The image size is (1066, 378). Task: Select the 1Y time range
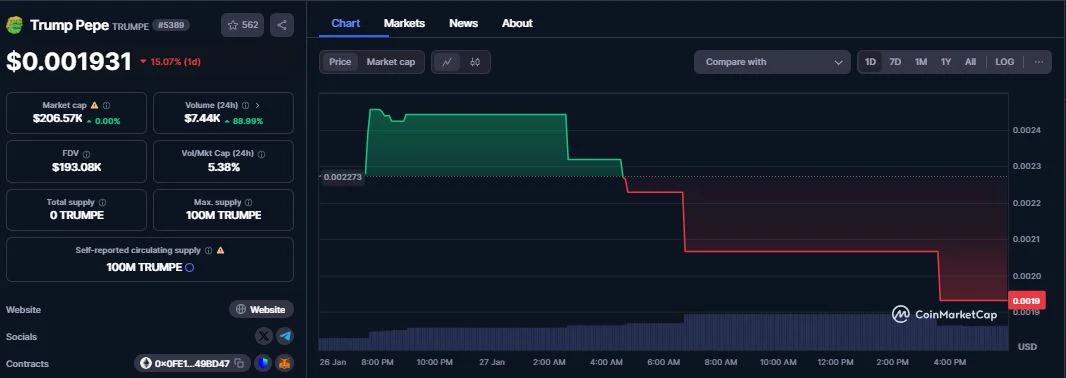coord(946,62)
